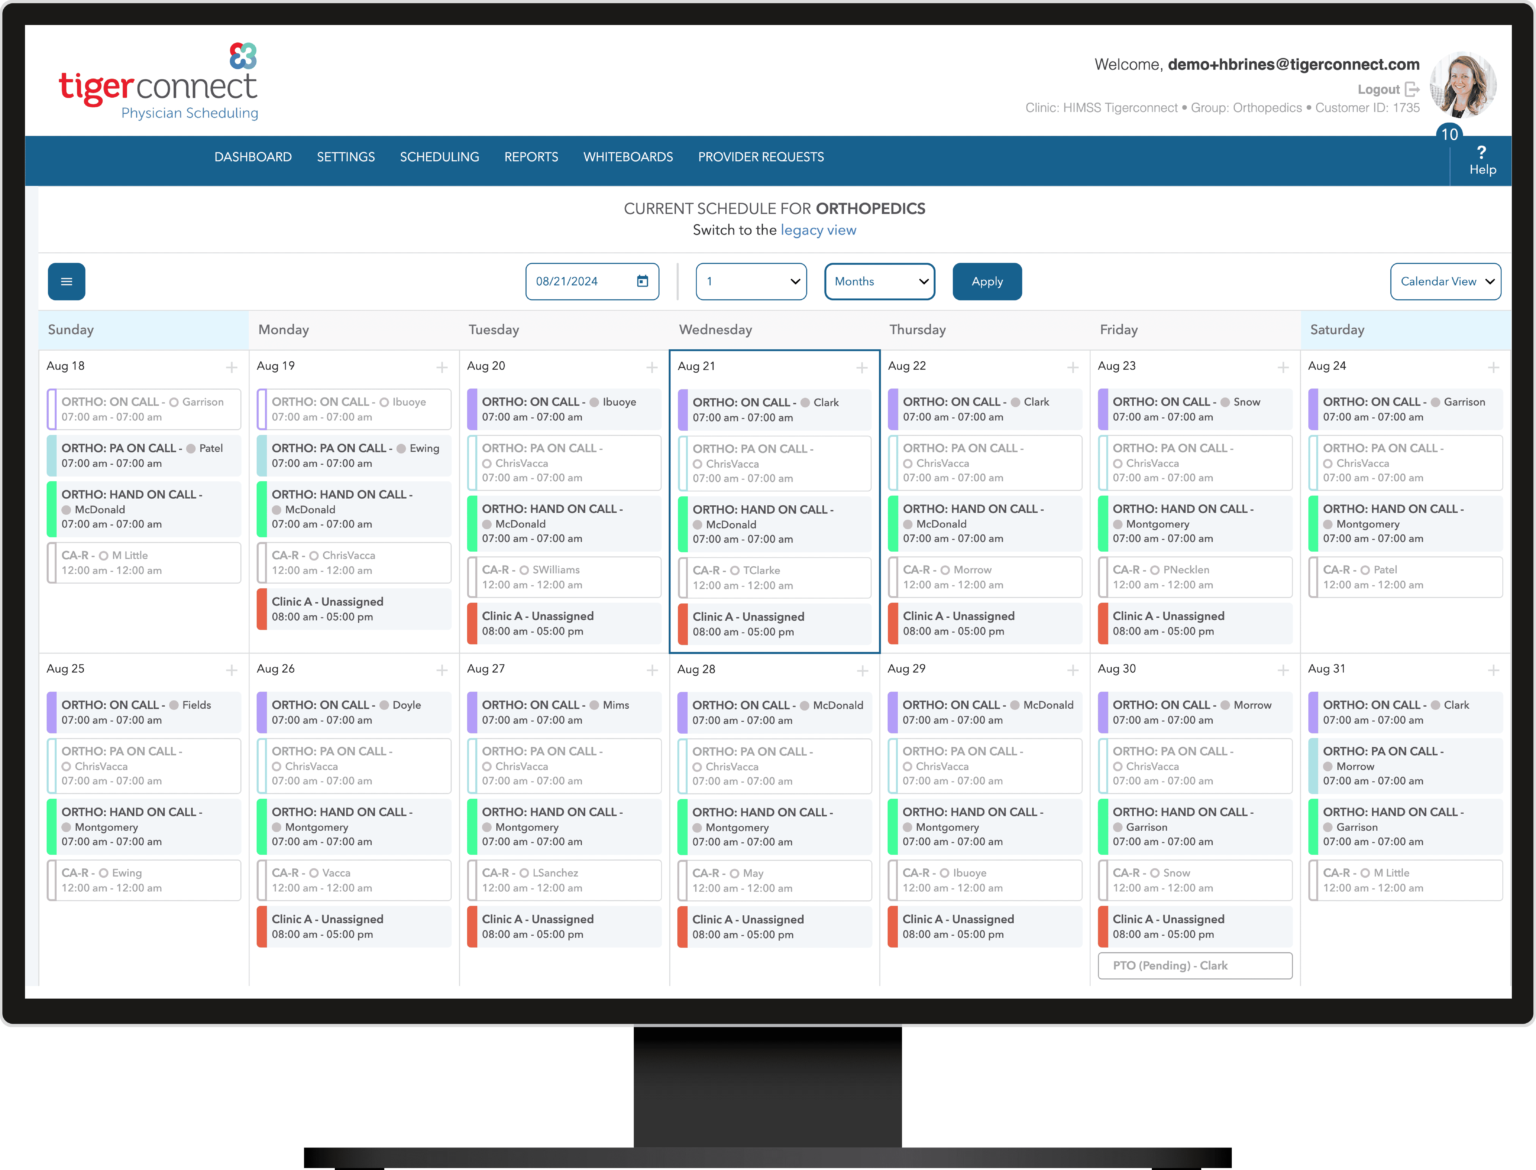Screen dimensions: 1536x1170
Task: Expand the Calendar View dropdown
Action: point(1445,281)
